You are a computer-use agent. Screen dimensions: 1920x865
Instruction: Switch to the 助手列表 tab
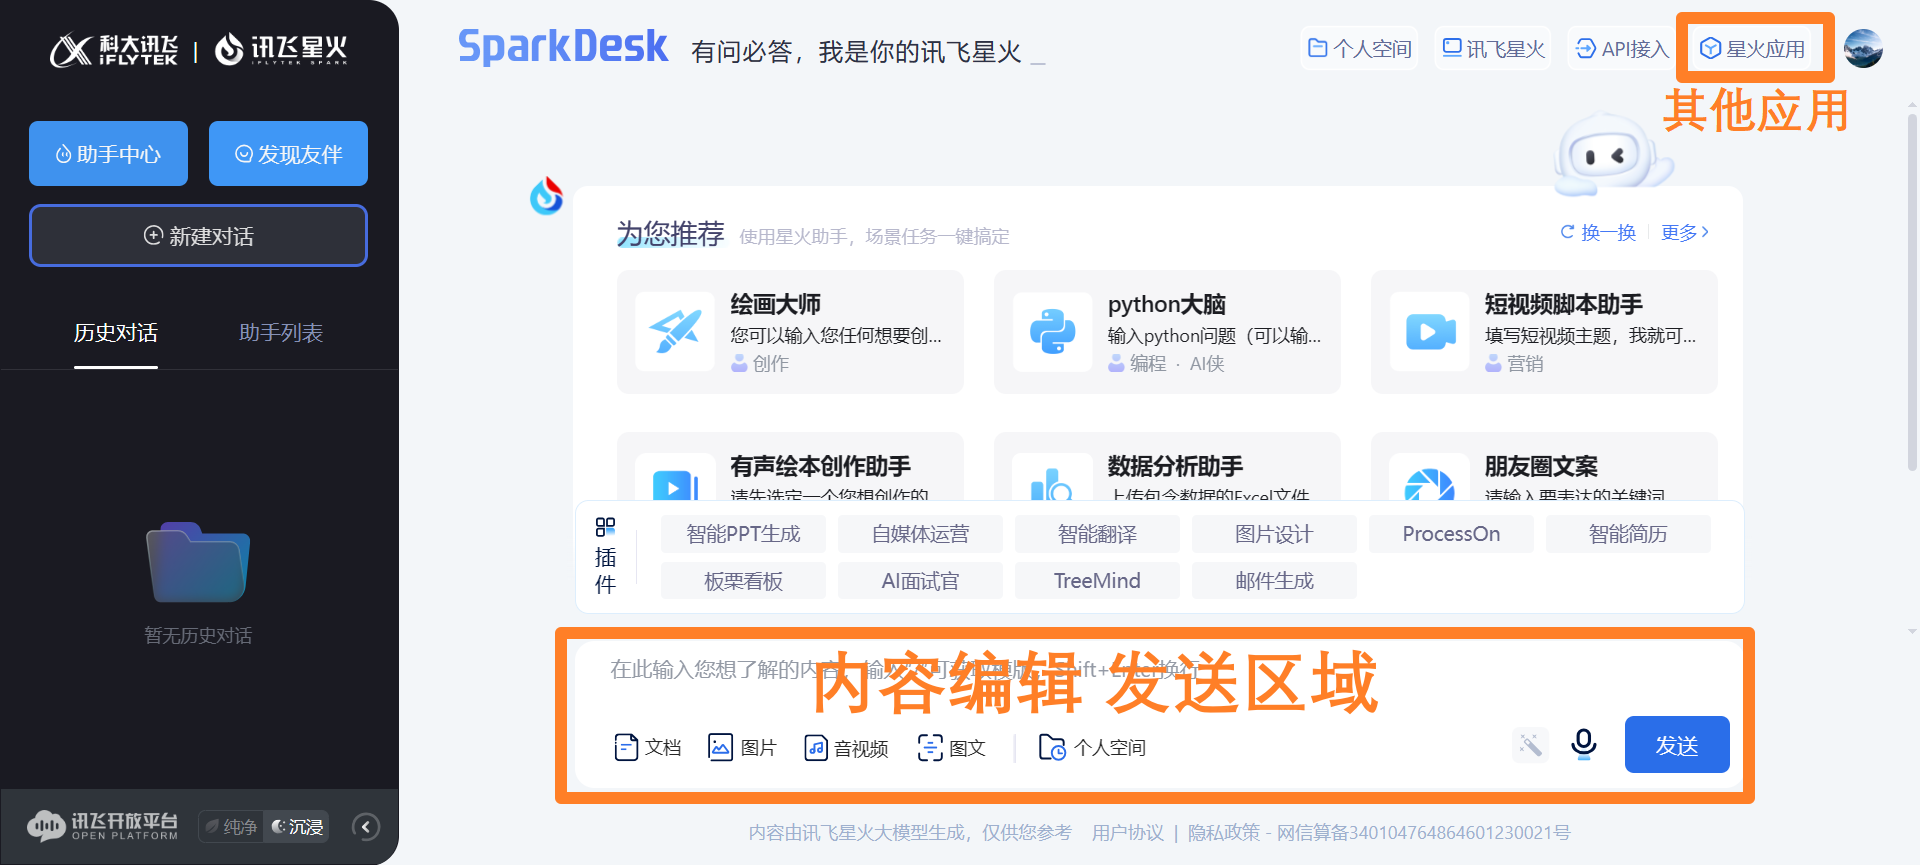(281, 333)
